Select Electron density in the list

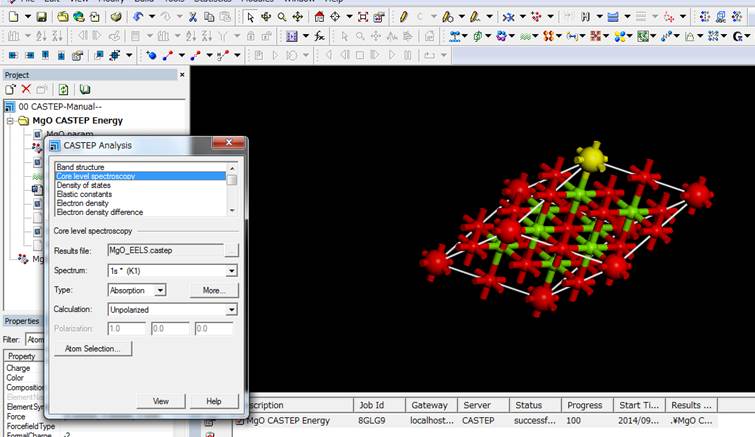[82, 203]
